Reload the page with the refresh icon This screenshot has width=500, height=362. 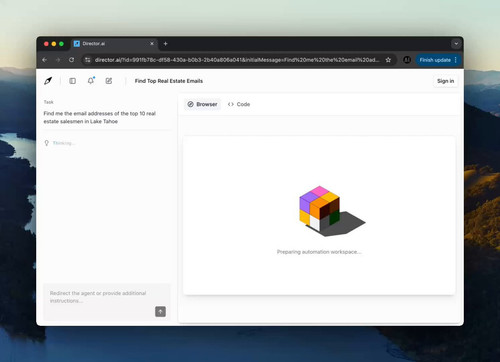(71, 60)
